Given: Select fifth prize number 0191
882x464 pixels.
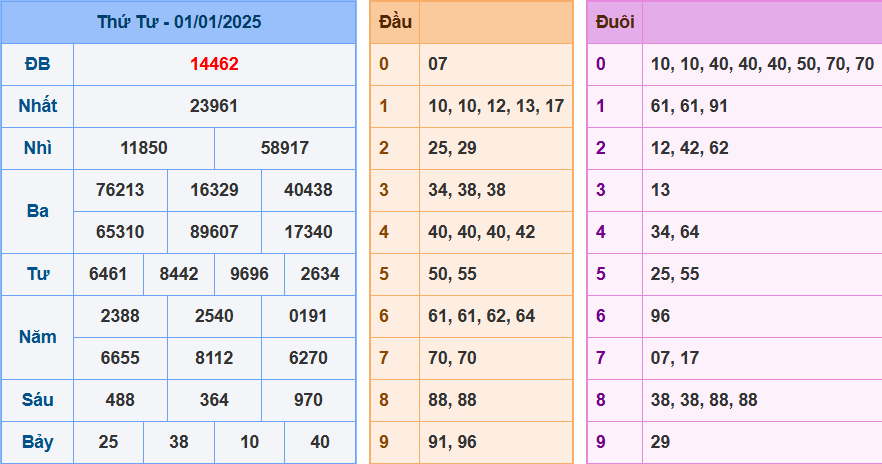Looking at the screenshot, I should [308, 316].
